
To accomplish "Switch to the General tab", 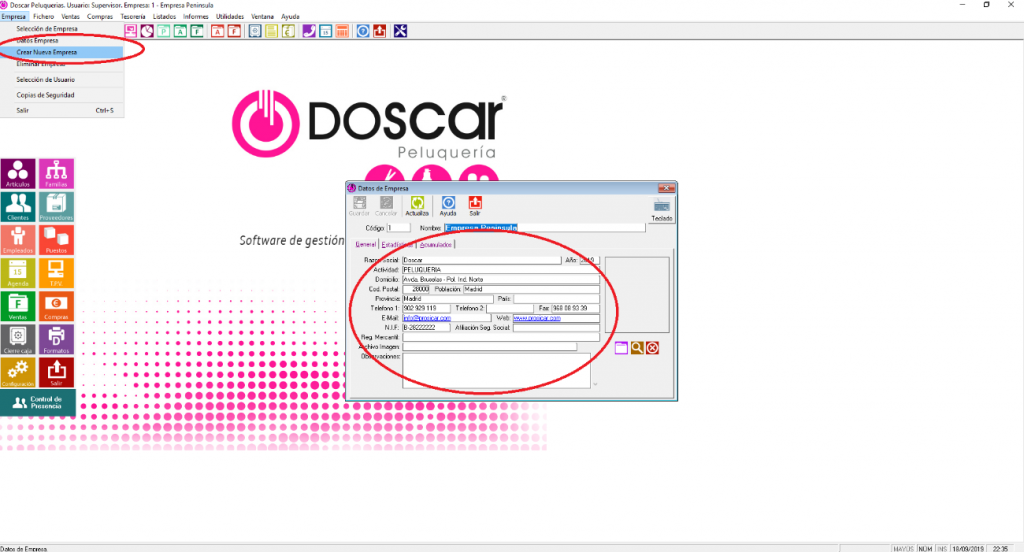I will click(366, 244).
